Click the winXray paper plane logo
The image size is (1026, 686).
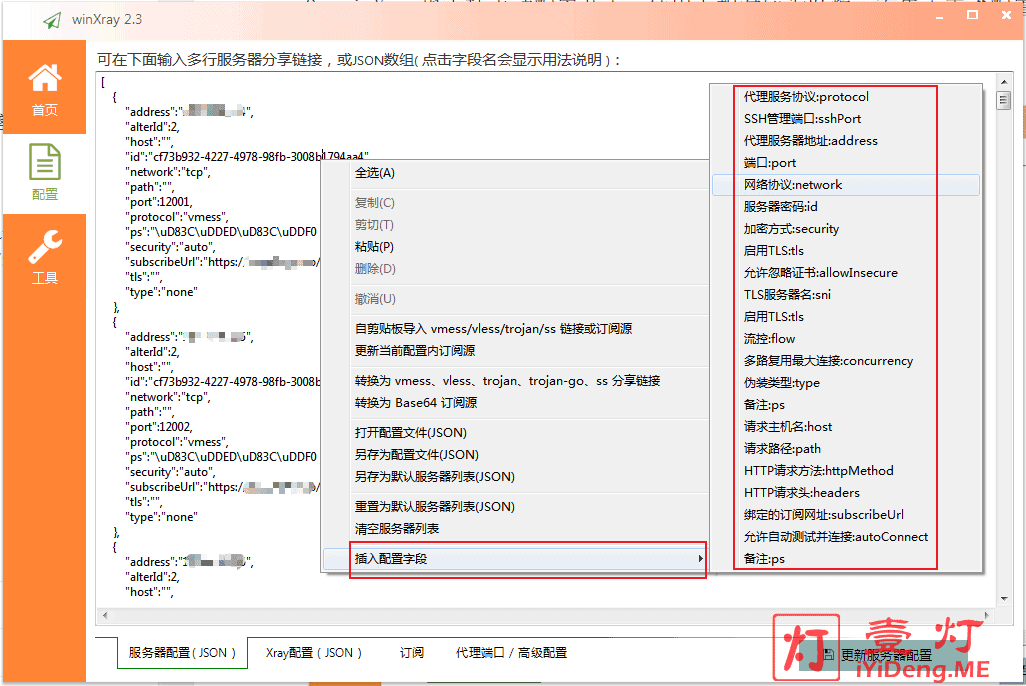pos(52,20)
